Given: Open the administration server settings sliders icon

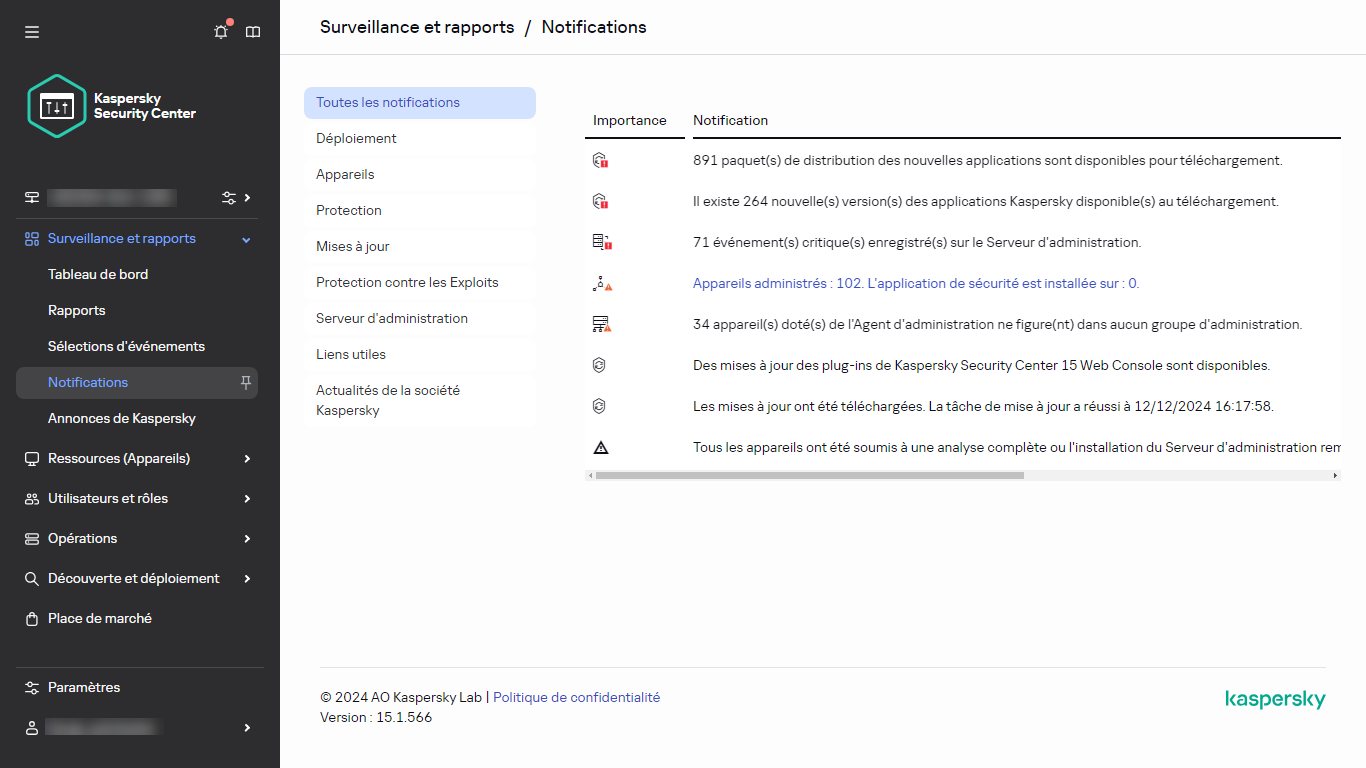Looking at the screenshot, I should (227, 197).
